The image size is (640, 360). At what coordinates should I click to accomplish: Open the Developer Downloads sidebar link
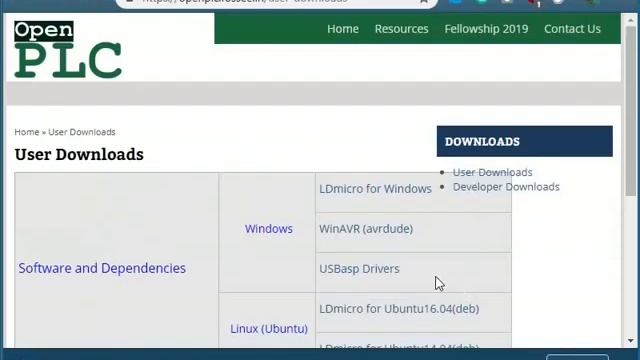506,187
